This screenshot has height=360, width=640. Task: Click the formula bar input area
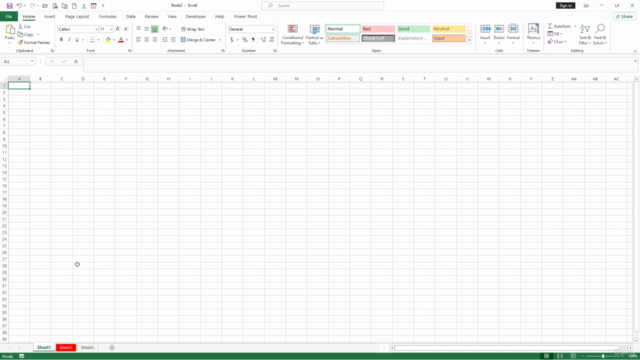tap(358, 64)
